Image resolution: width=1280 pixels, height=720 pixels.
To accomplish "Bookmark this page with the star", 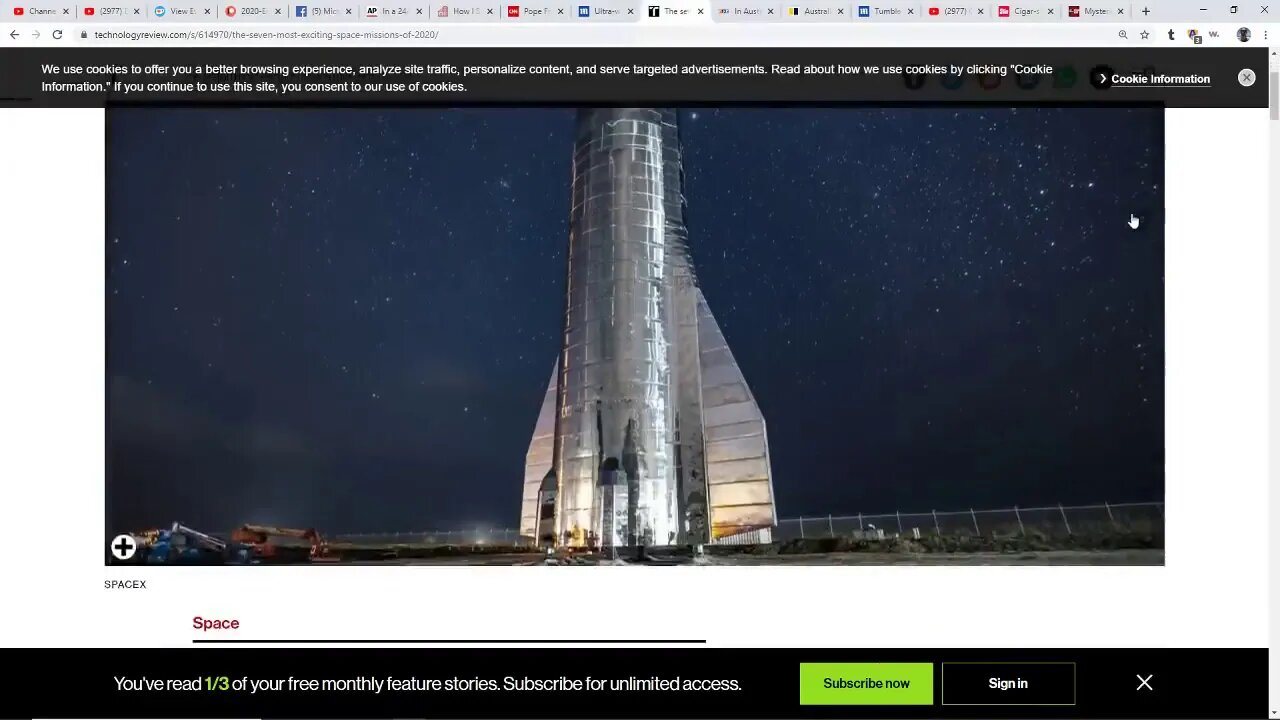I will point(1145,34).
